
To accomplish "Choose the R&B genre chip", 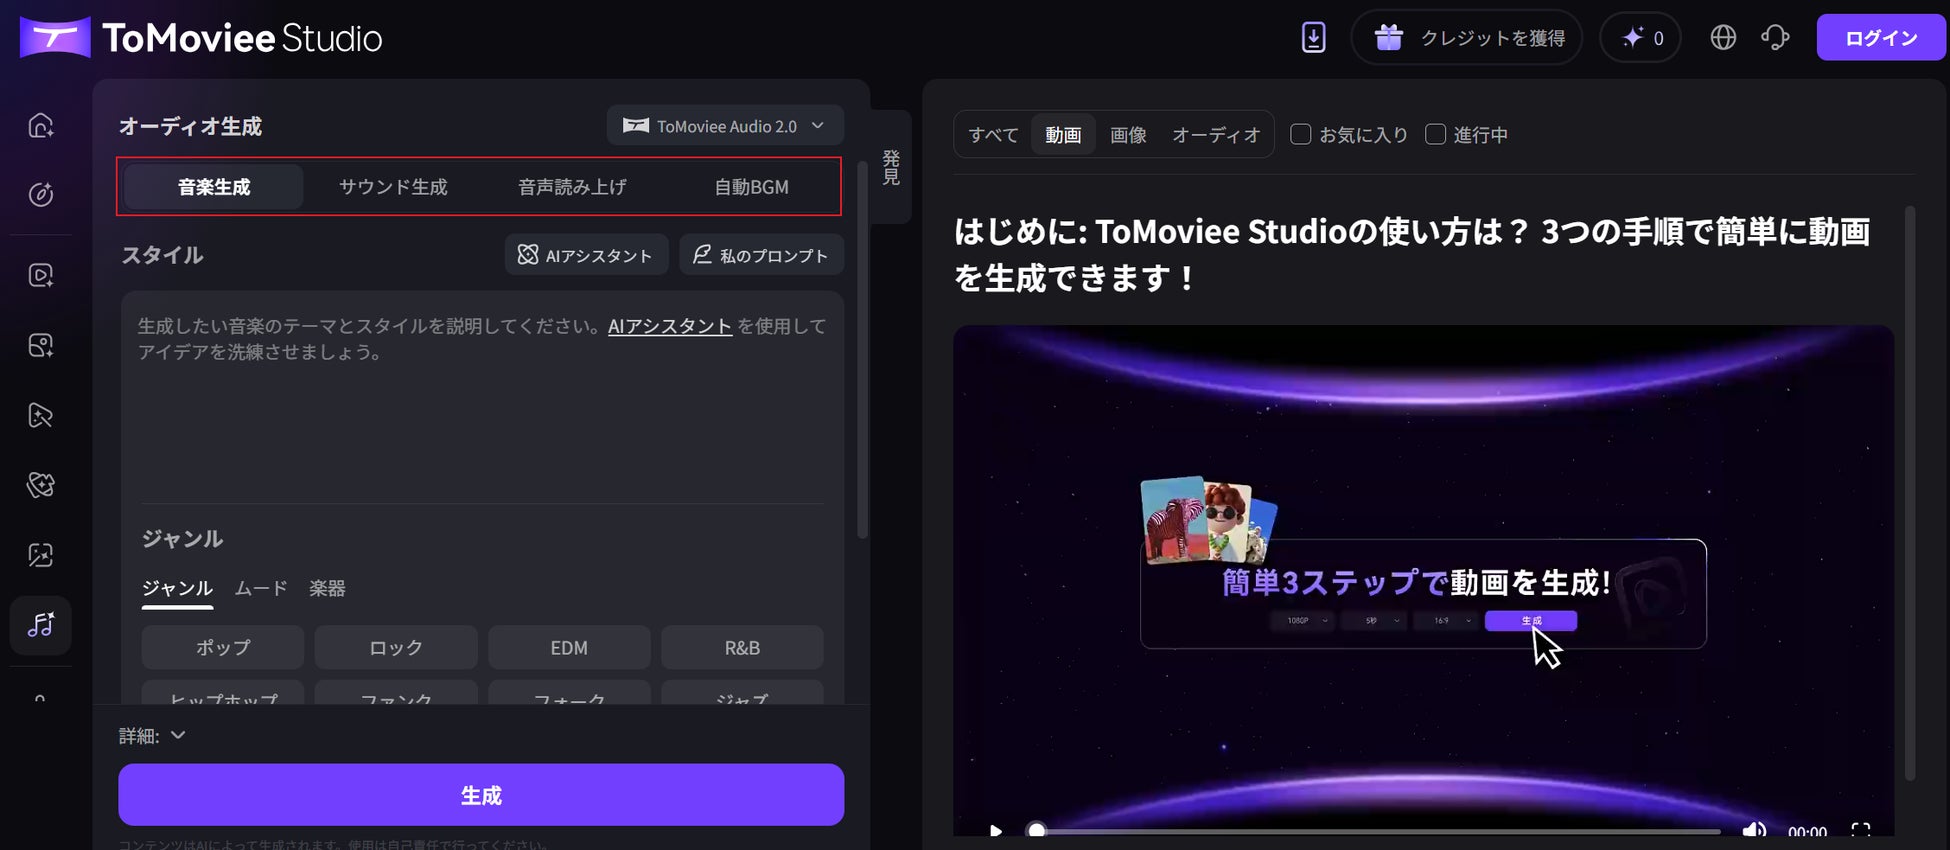I will point(742,648).
